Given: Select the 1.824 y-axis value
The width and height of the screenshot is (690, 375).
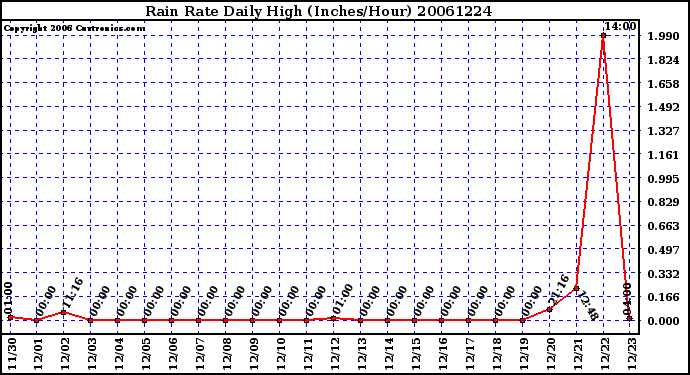Looking at the screenshot, I should [663, 60].
